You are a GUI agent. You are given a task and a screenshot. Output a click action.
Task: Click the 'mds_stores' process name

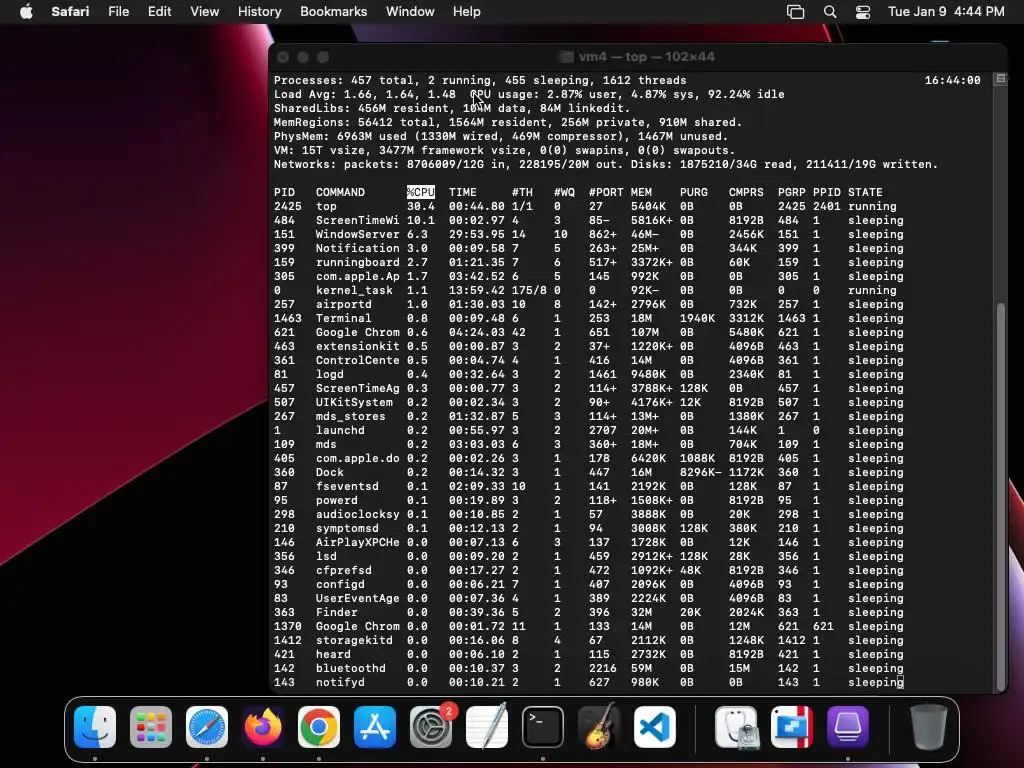[351, 416]
